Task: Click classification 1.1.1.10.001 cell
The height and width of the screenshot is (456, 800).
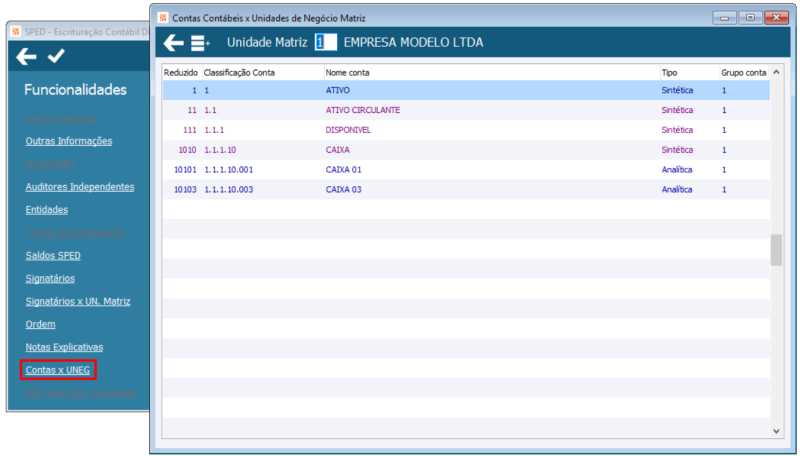Action: pos(229,170)
